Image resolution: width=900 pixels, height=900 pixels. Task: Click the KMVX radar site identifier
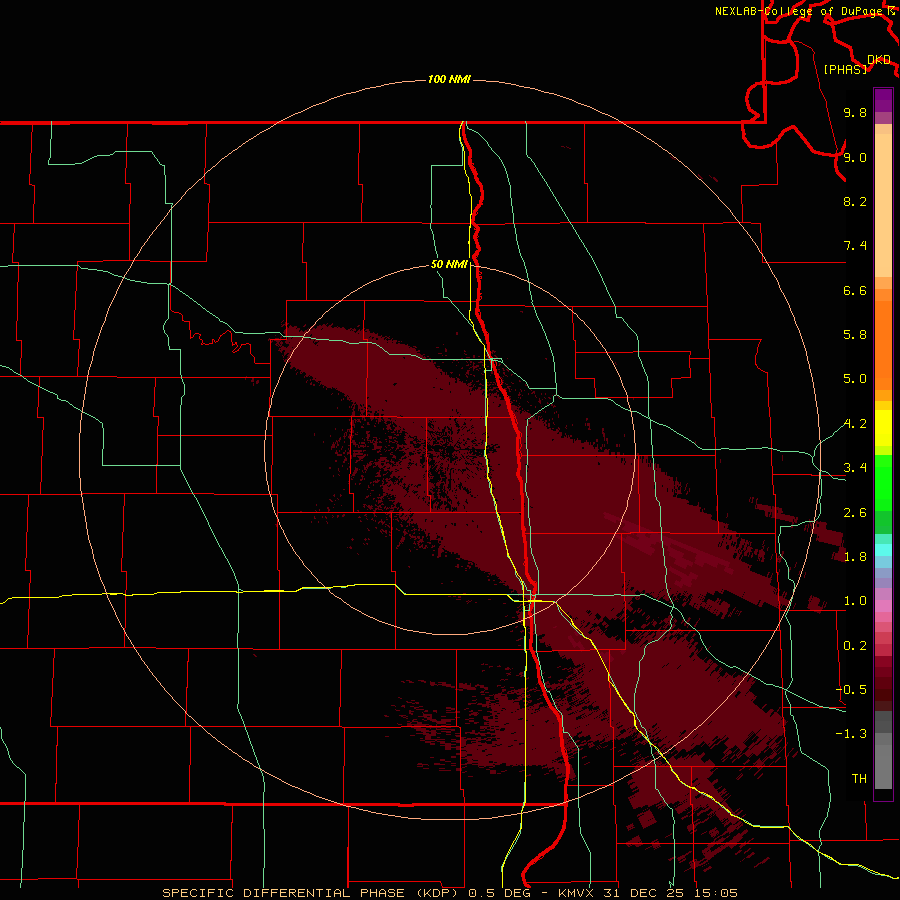[x=576, y=893]
